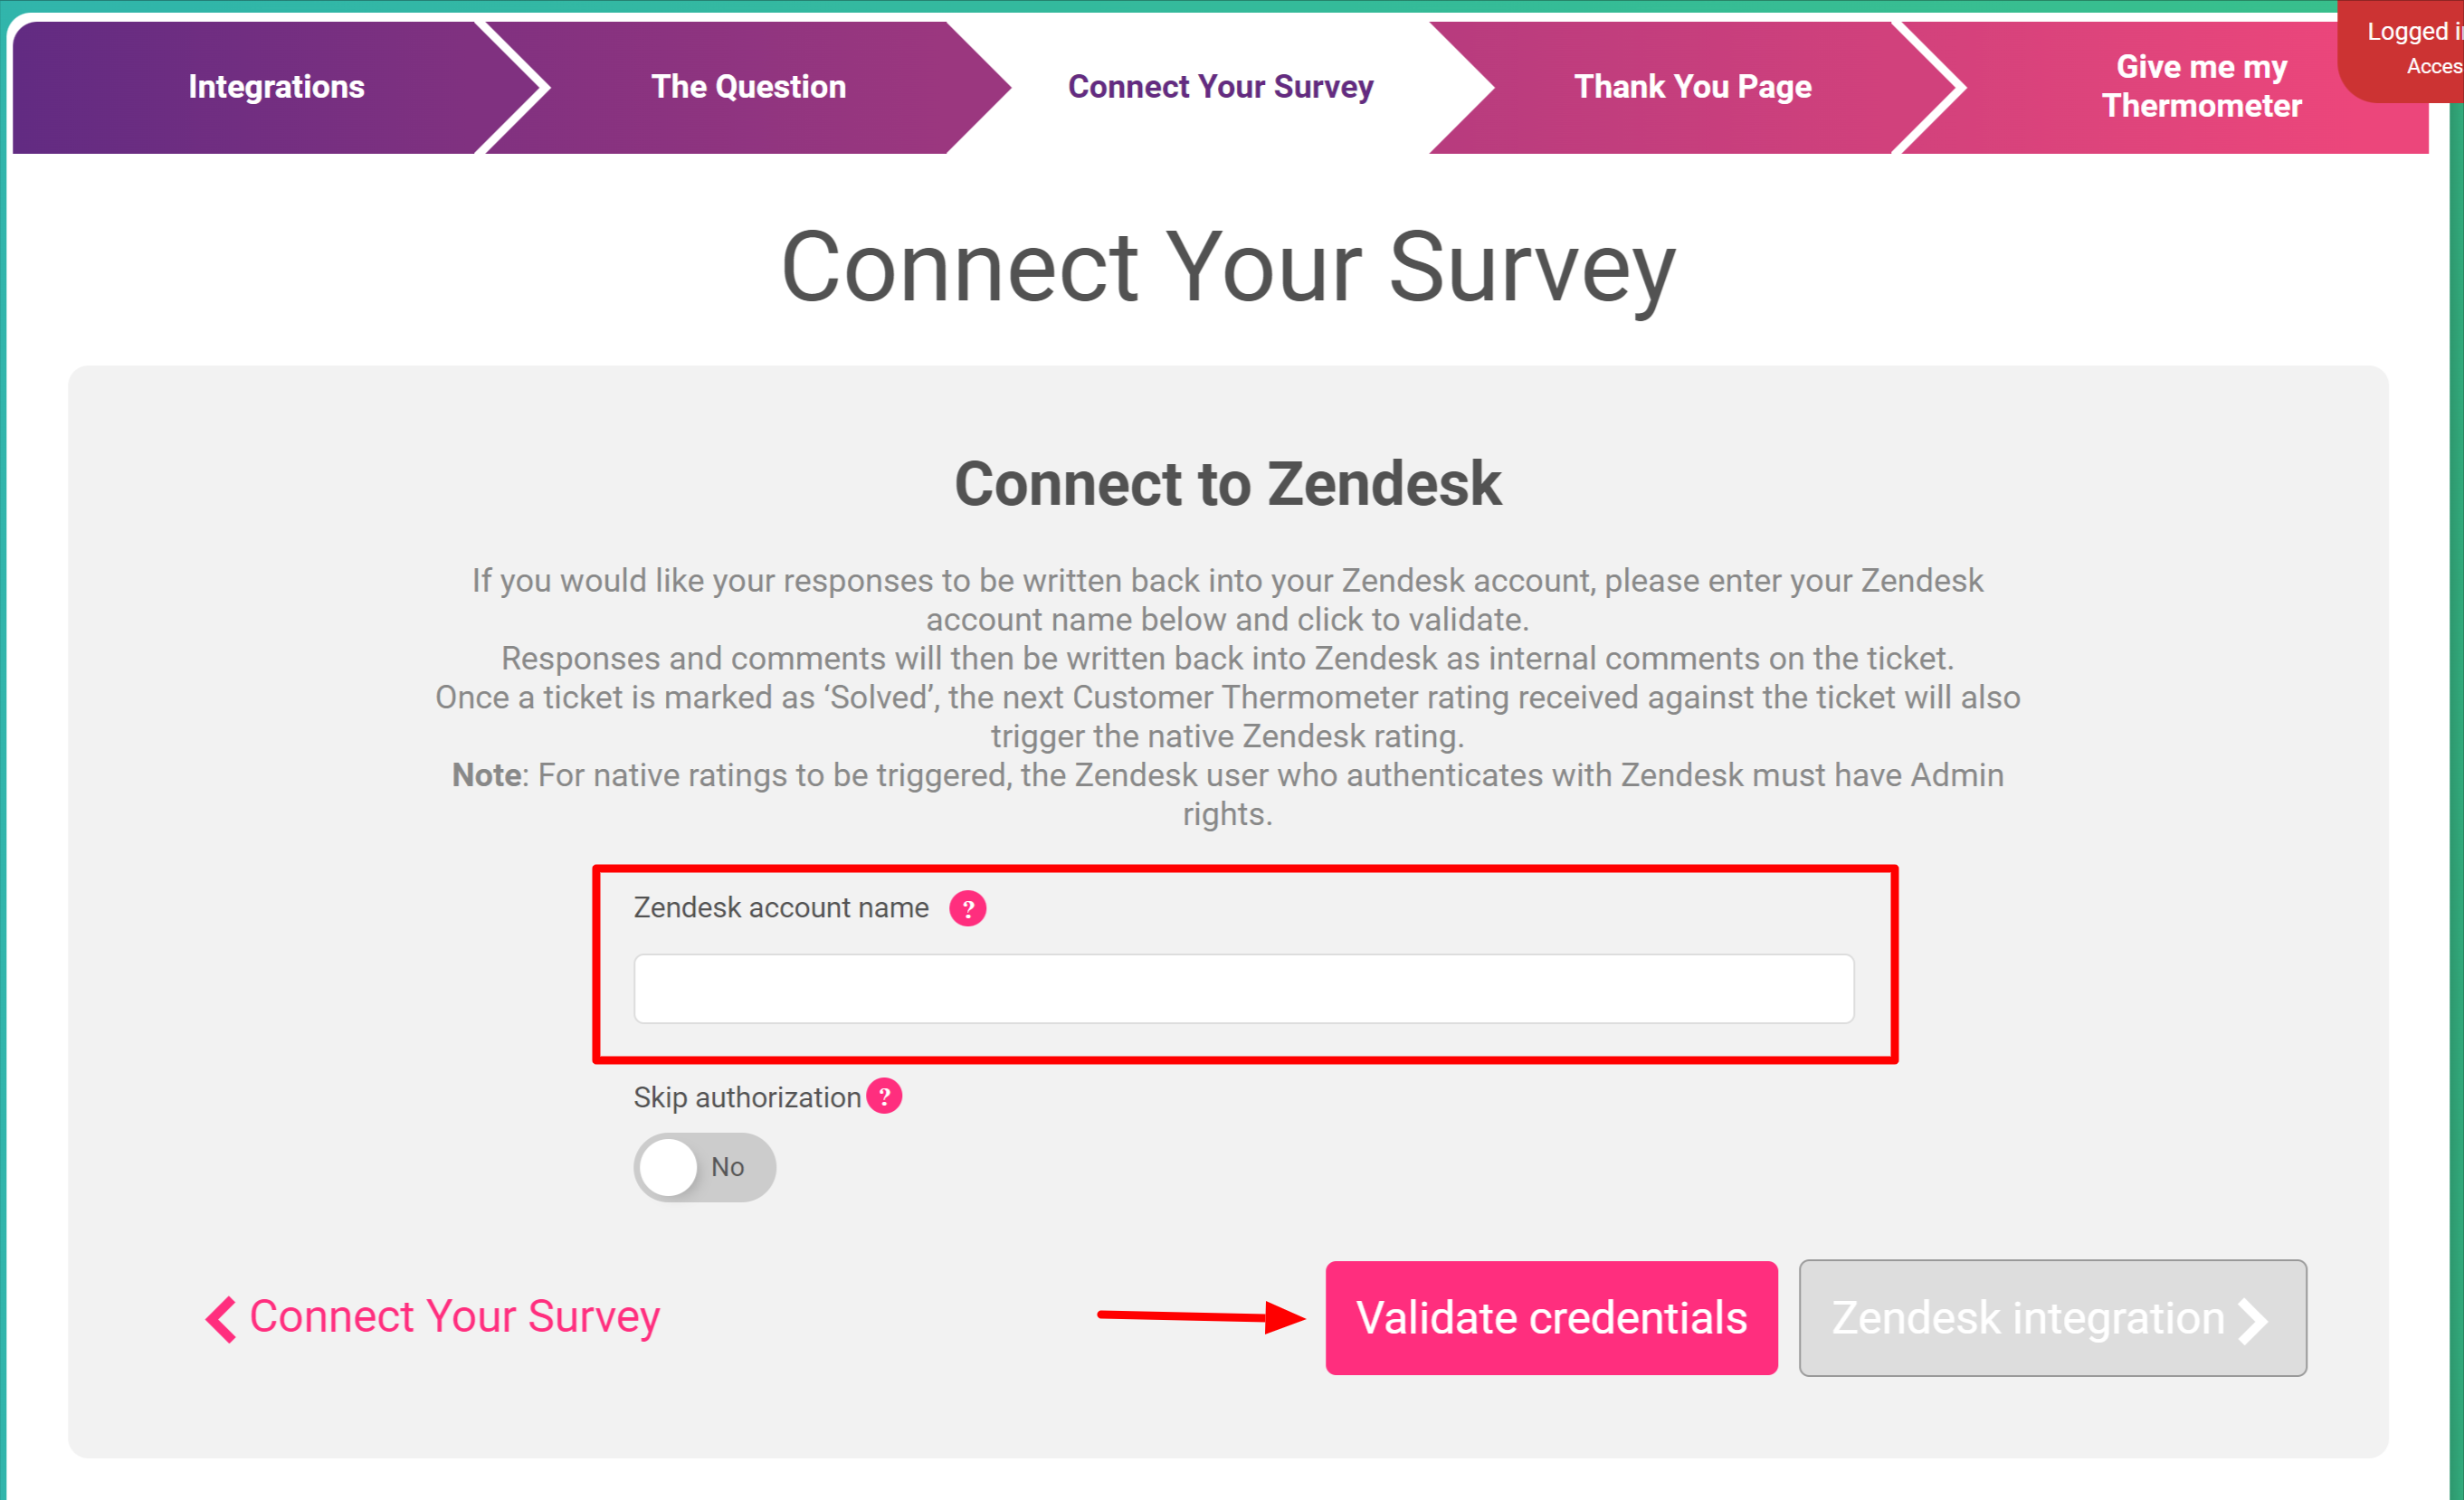Click the Validate credentials button
The height and width of the screenshot is (1500, 2464).
pos(1551,1318)
